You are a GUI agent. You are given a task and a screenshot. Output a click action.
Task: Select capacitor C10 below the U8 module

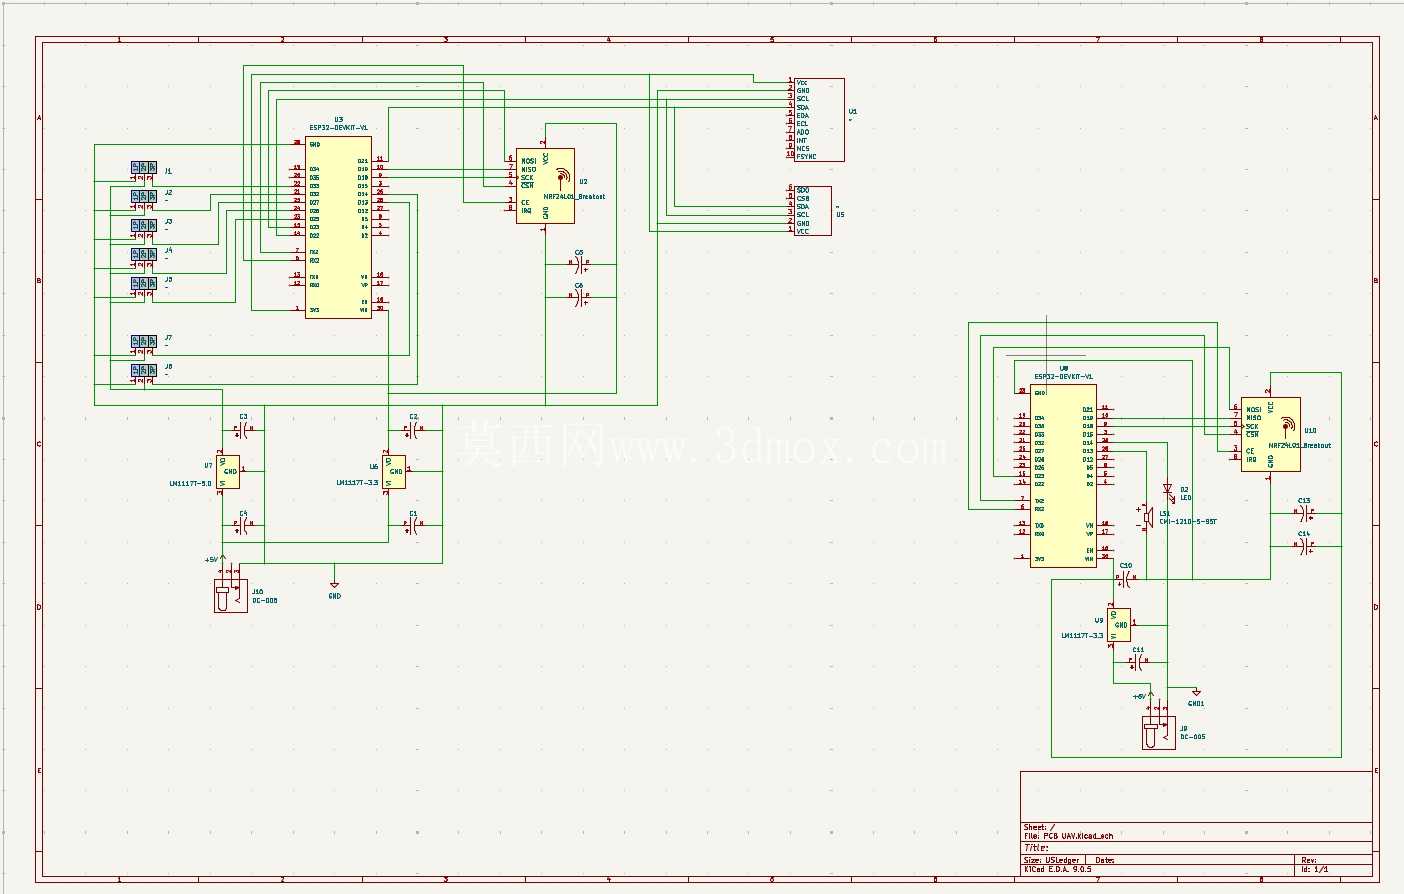pyautogui.click(x=1126, y=578)
